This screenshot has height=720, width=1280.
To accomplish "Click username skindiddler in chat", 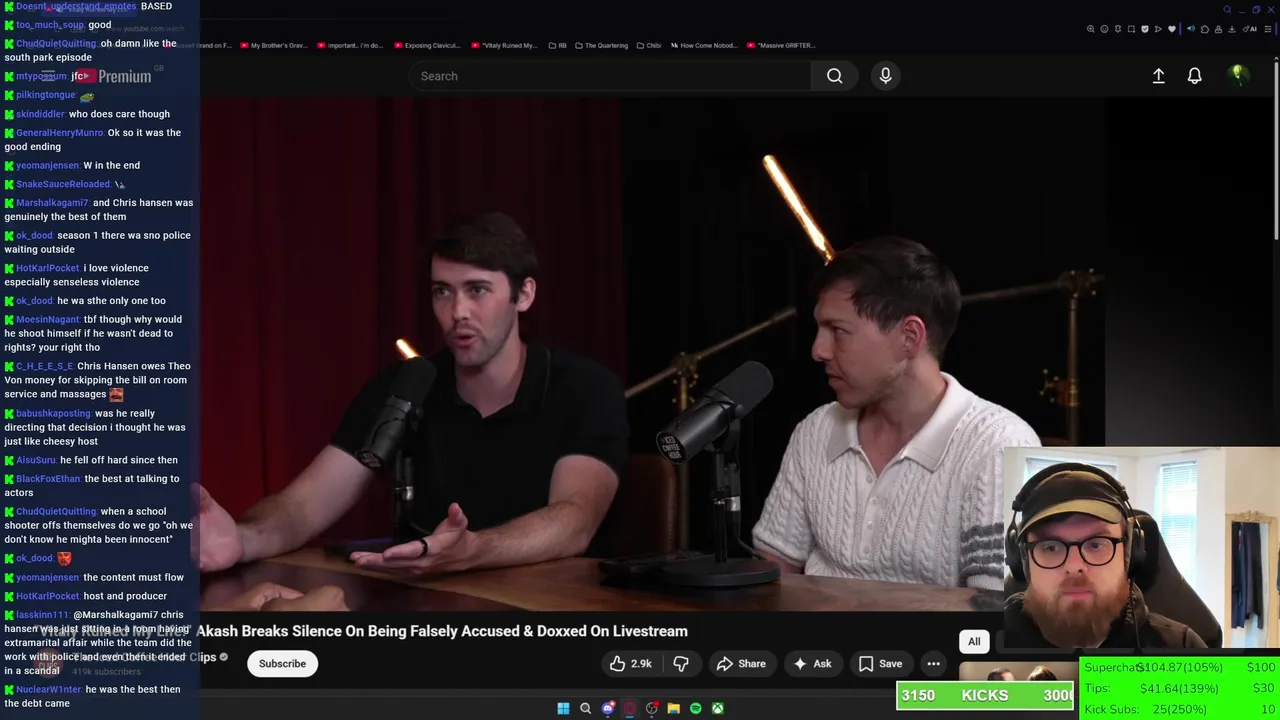I will coord(40,114).
